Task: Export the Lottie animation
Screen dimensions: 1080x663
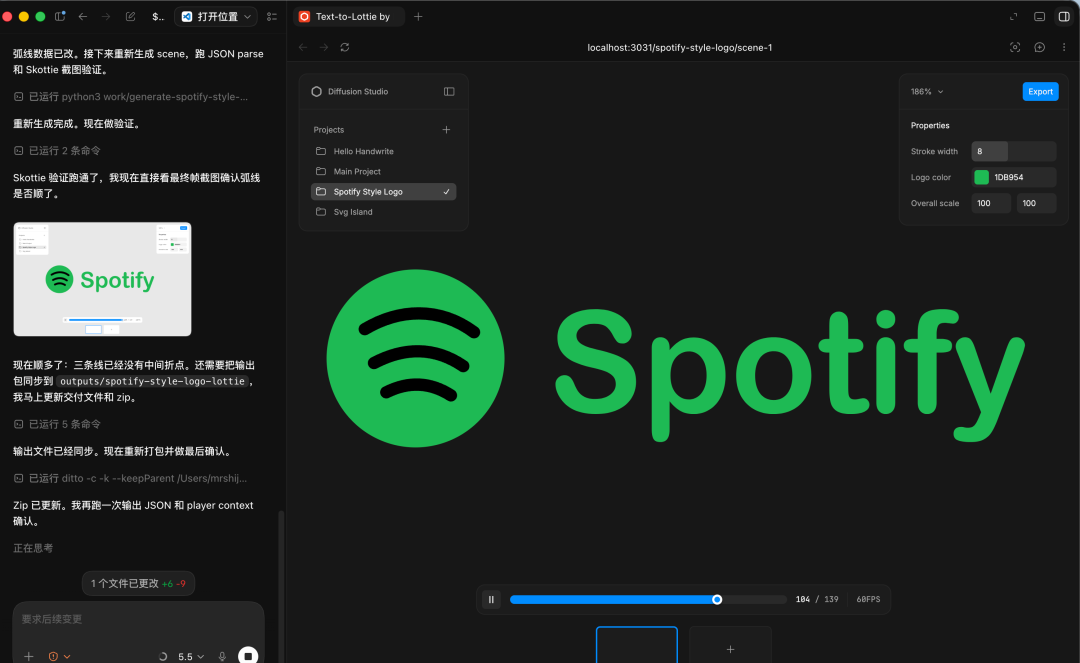Action: tap(1040, 92)
